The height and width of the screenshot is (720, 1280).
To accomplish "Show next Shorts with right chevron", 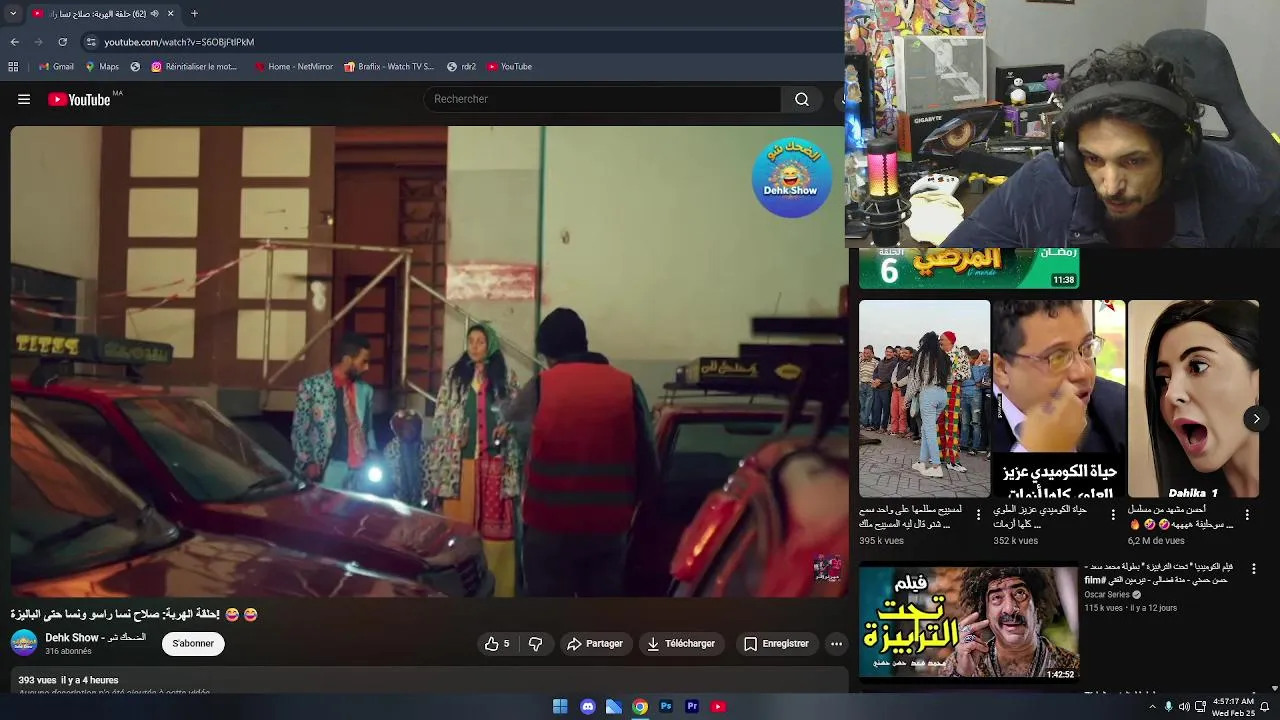I will click(1256, 418).
